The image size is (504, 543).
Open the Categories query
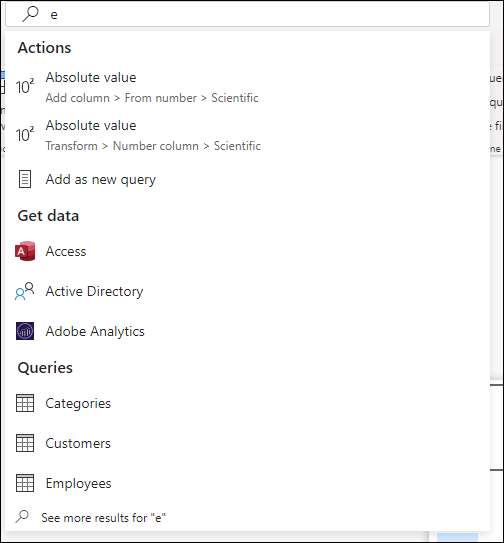tap(247, 403)
